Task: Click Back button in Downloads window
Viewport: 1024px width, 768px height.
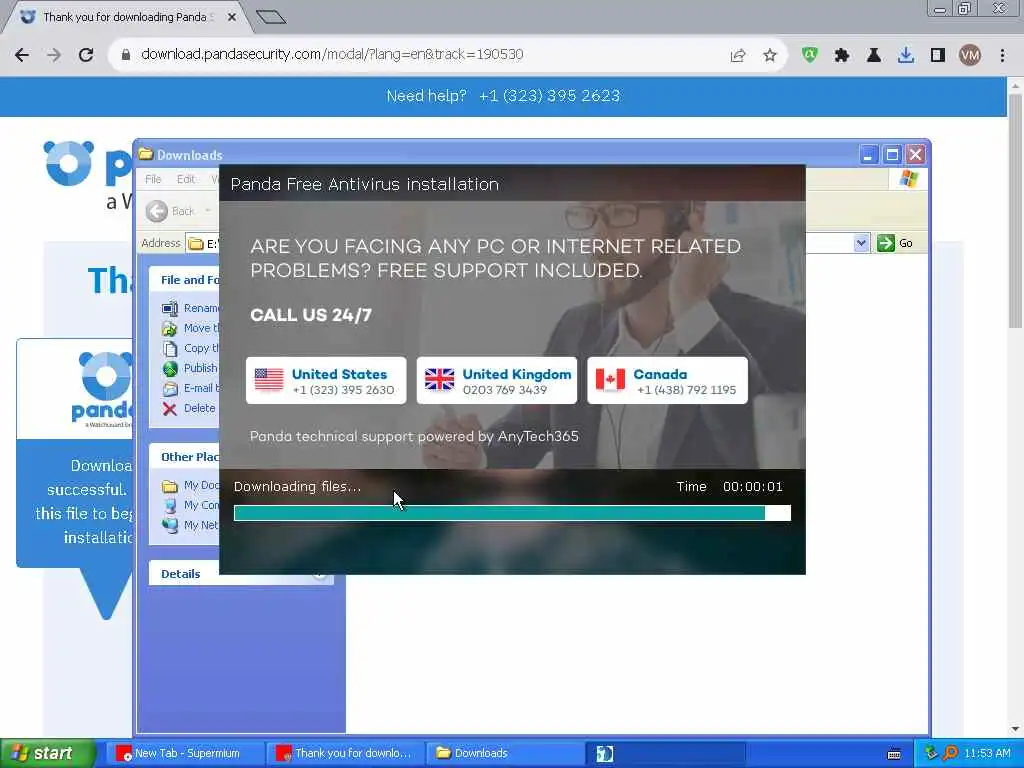Action: pyautogui.click(x=171, y=211)
